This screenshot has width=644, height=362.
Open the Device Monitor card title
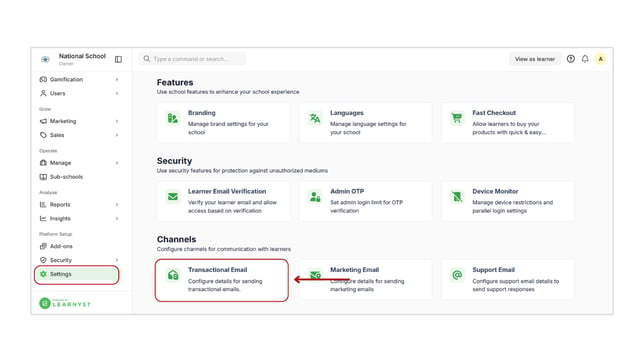[x=495, y=191]
